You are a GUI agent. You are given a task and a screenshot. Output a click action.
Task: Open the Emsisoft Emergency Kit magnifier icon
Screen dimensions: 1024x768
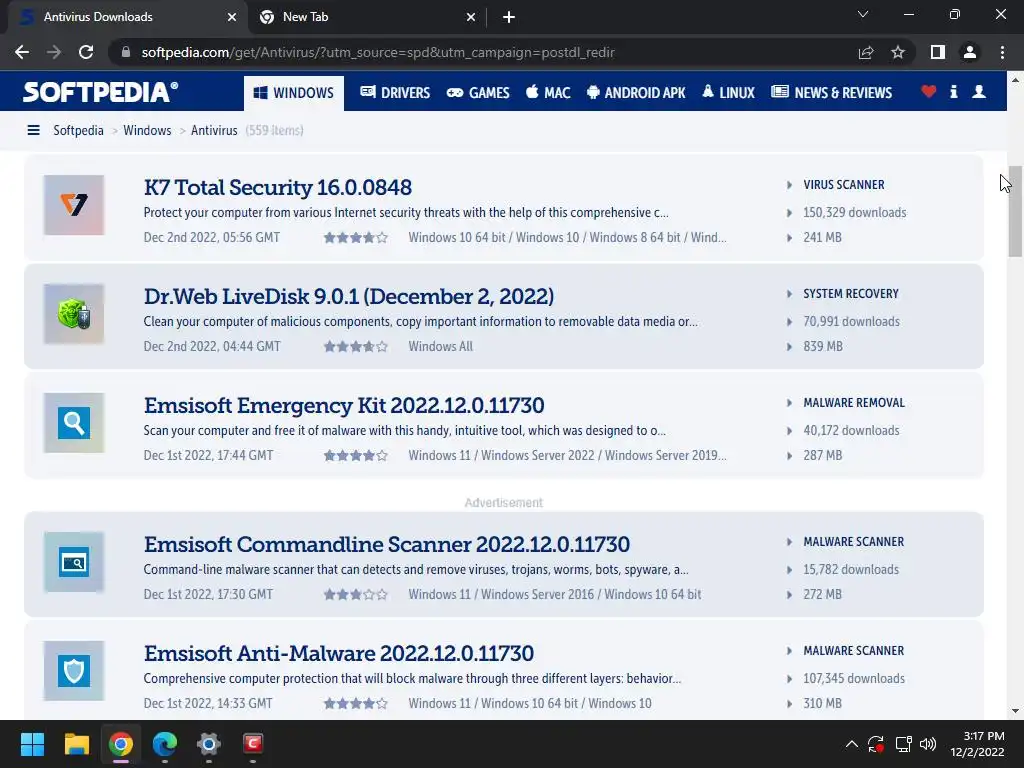[x=74, y=423]
